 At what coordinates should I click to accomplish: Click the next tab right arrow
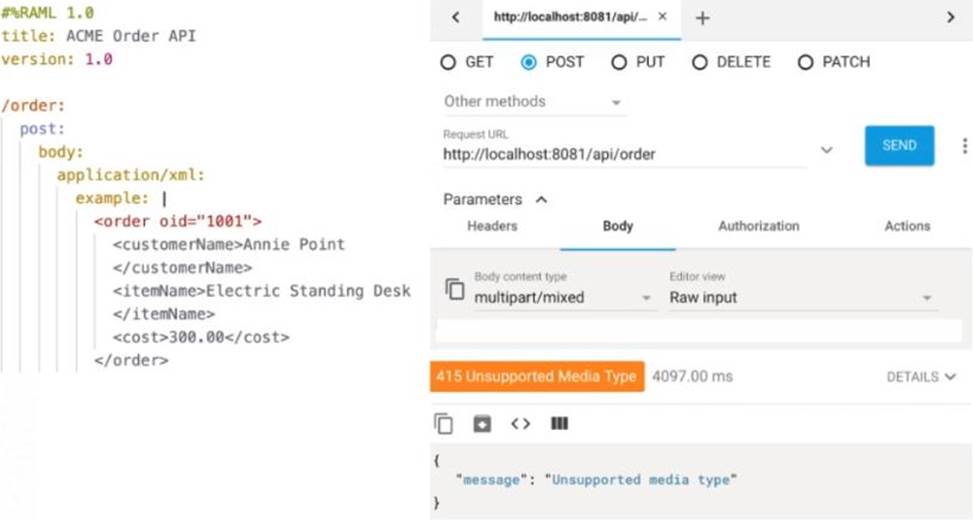[x=950, y=18]
